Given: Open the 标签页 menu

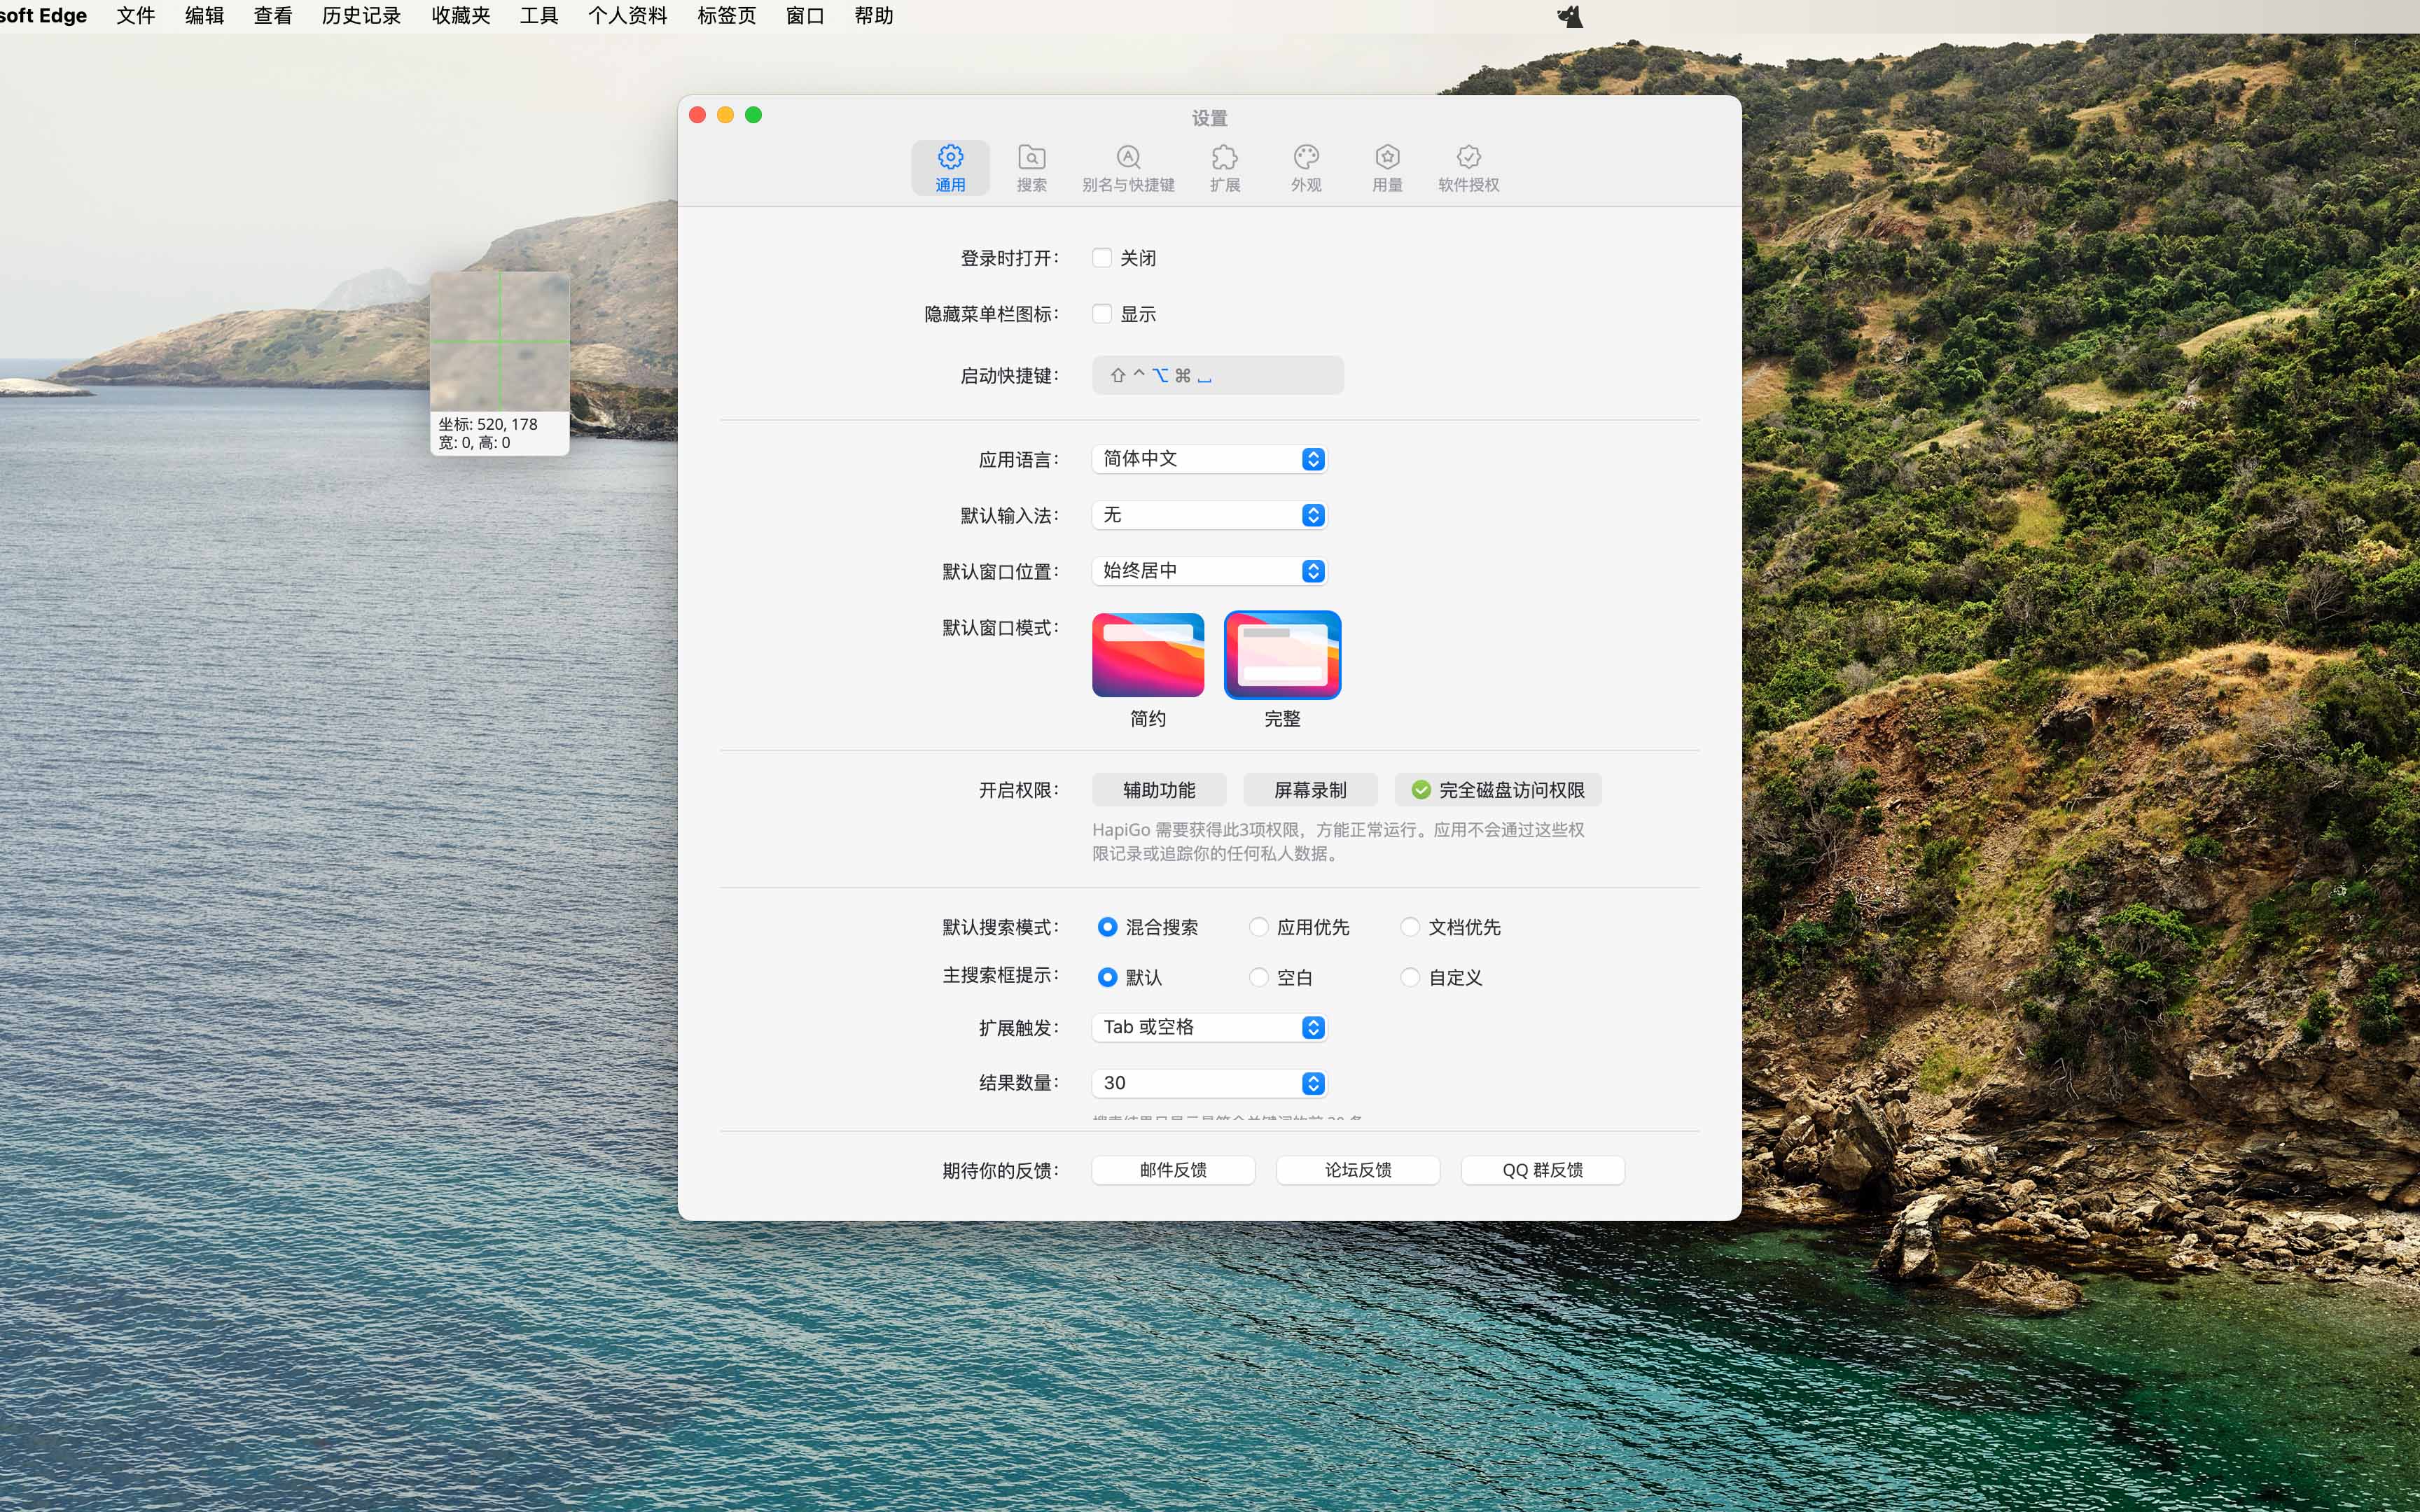Looking at the screenshot, I should (727, 16).
